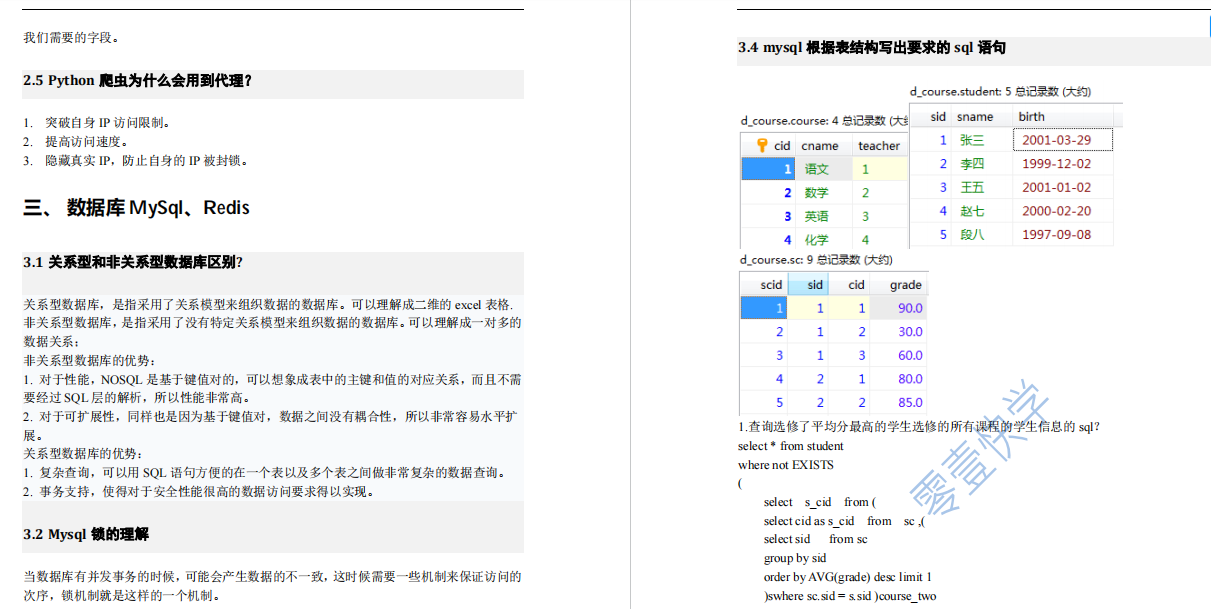
Task: Select student name cell "李四"
Action: pyautogui.click(x=972, y=164)
